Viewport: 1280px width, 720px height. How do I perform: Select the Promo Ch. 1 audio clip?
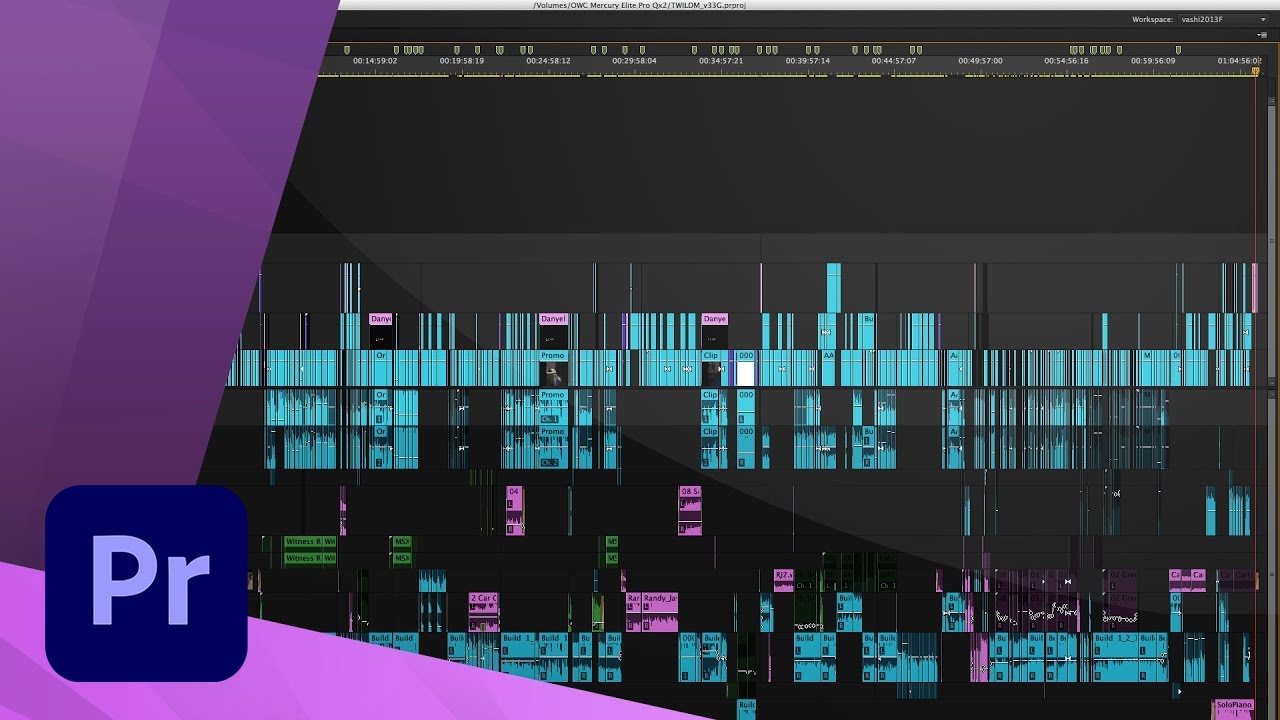click(553, 407)
